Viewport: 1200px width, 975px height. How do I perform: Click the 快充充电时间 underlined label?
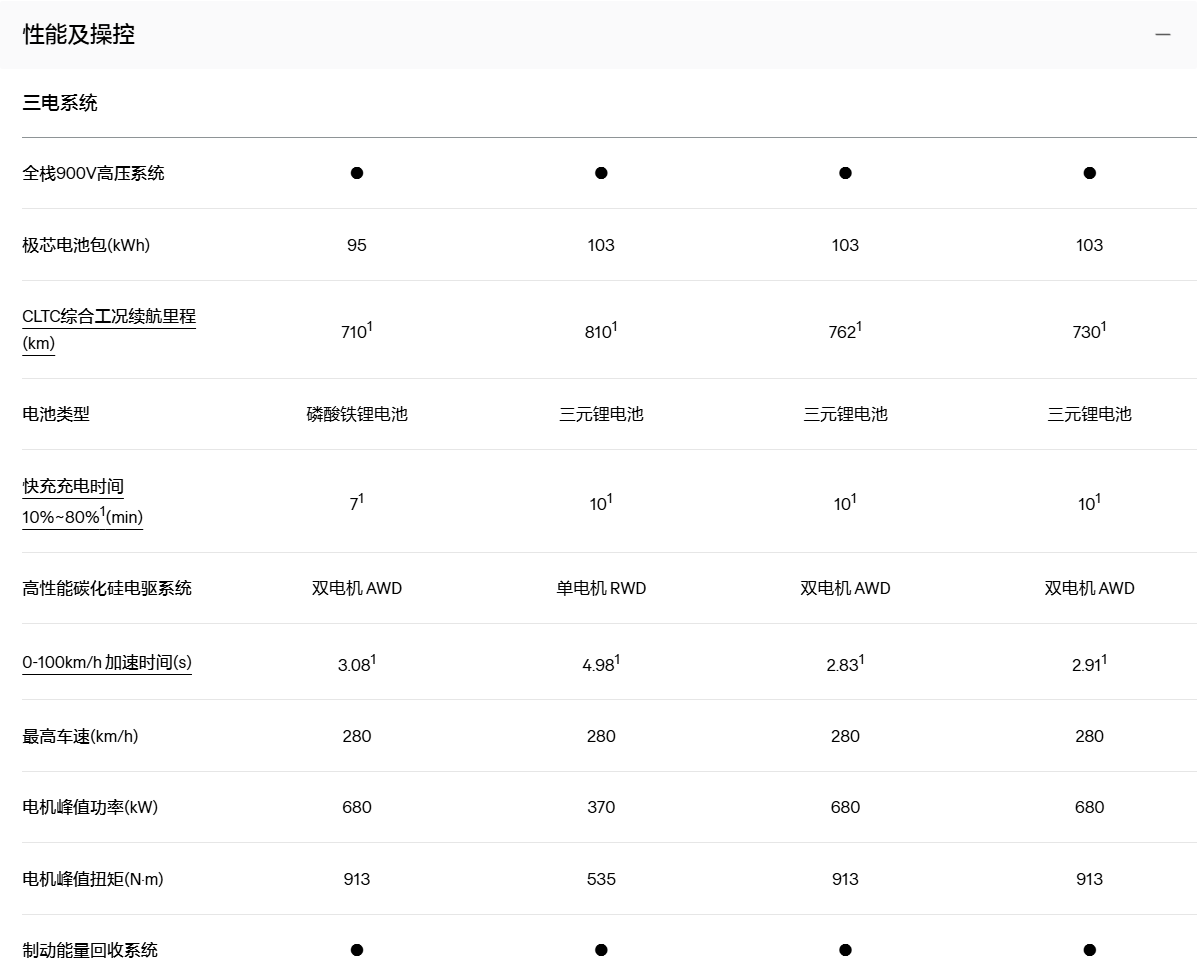73,487
